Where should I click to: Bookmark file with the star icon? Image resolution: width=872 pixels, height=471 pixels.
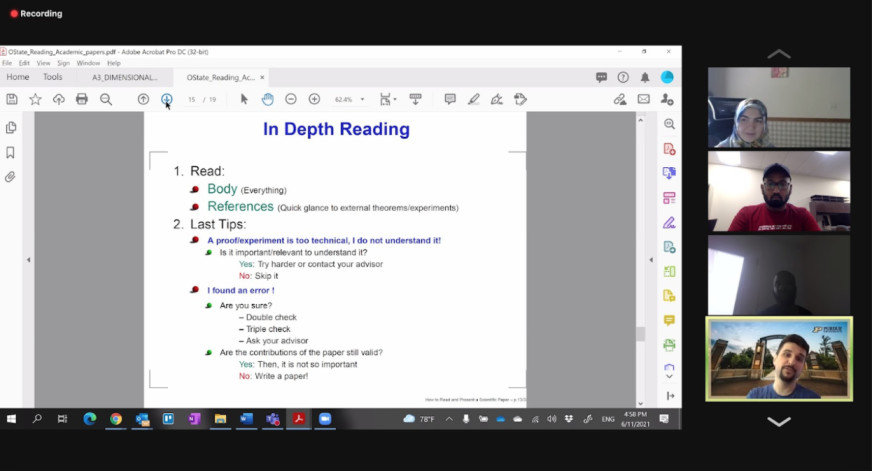tap(35, 99)
